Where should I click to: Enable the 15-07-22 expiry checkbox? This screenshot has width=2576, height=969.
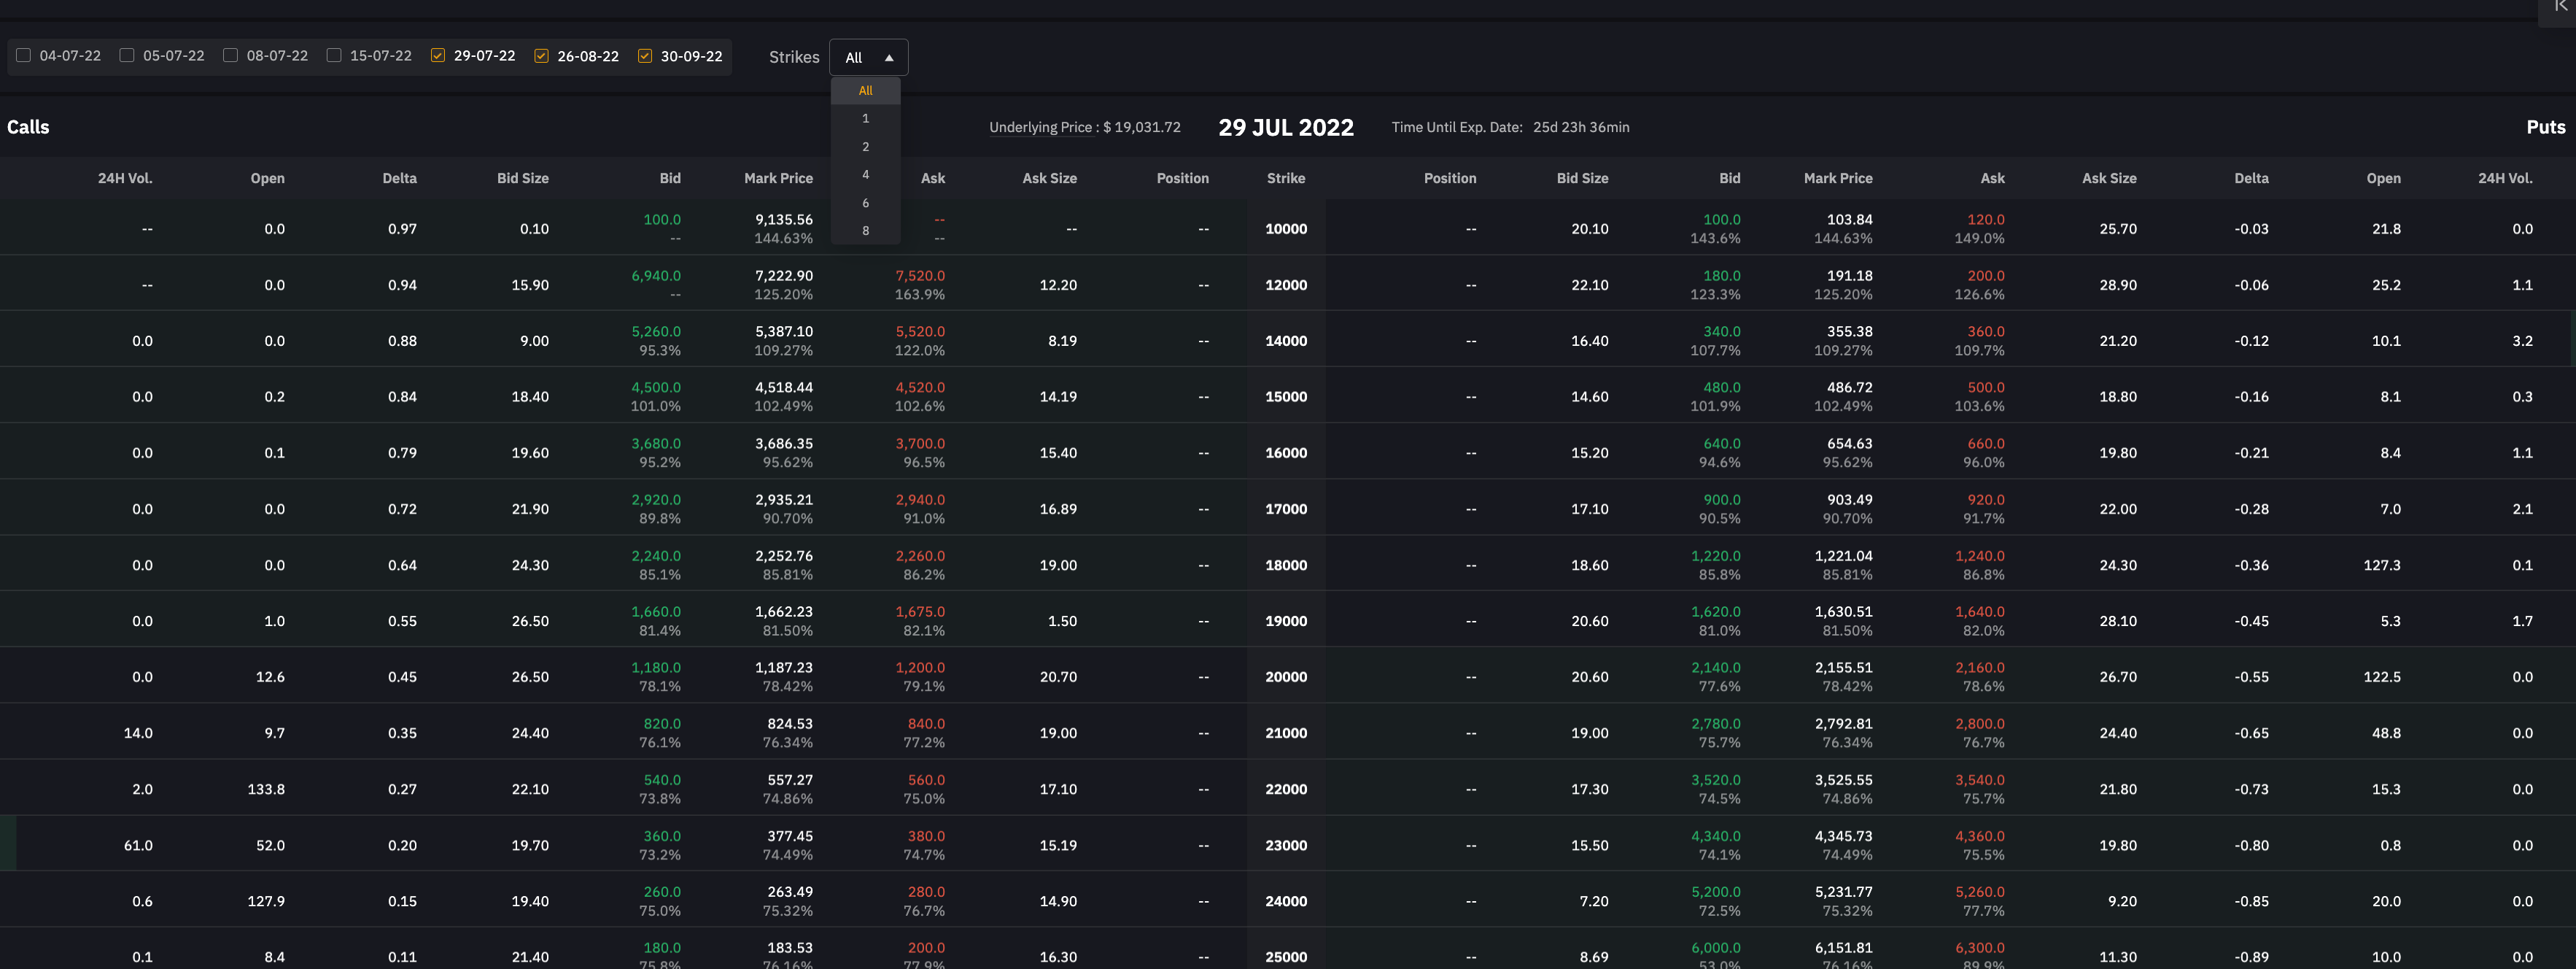[334, 56]
